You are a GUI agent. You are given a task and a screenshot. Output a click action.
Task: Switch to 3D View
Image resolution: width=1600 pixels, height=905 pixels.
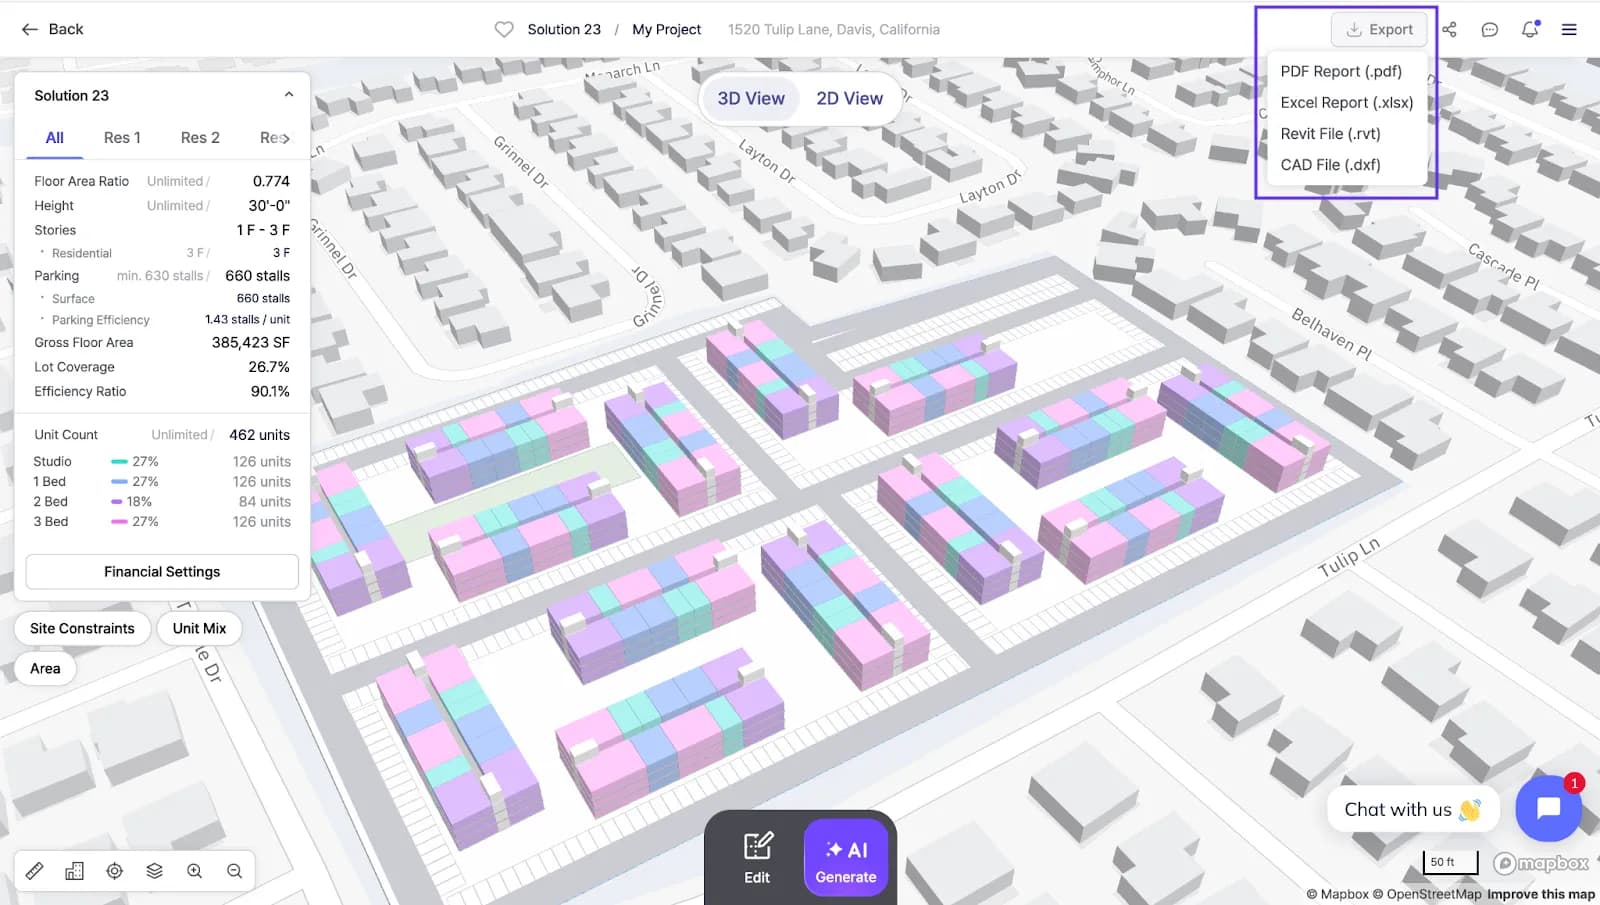click(x=751, y=98)
